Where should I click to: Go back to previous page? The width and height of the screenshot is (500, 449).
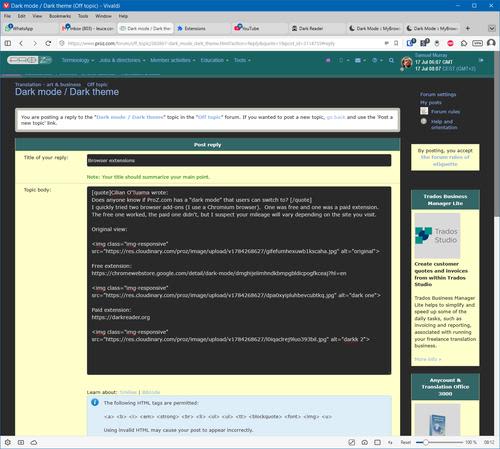(21, 43)
